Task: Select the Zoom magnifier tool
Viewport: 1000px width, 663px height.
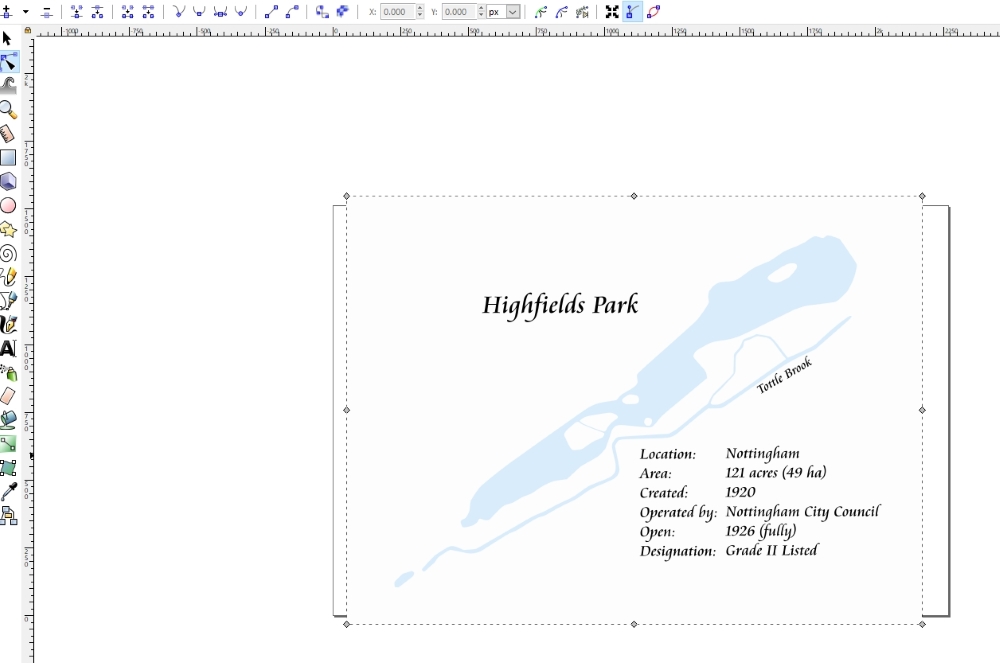Action: (x=8, y=110)
